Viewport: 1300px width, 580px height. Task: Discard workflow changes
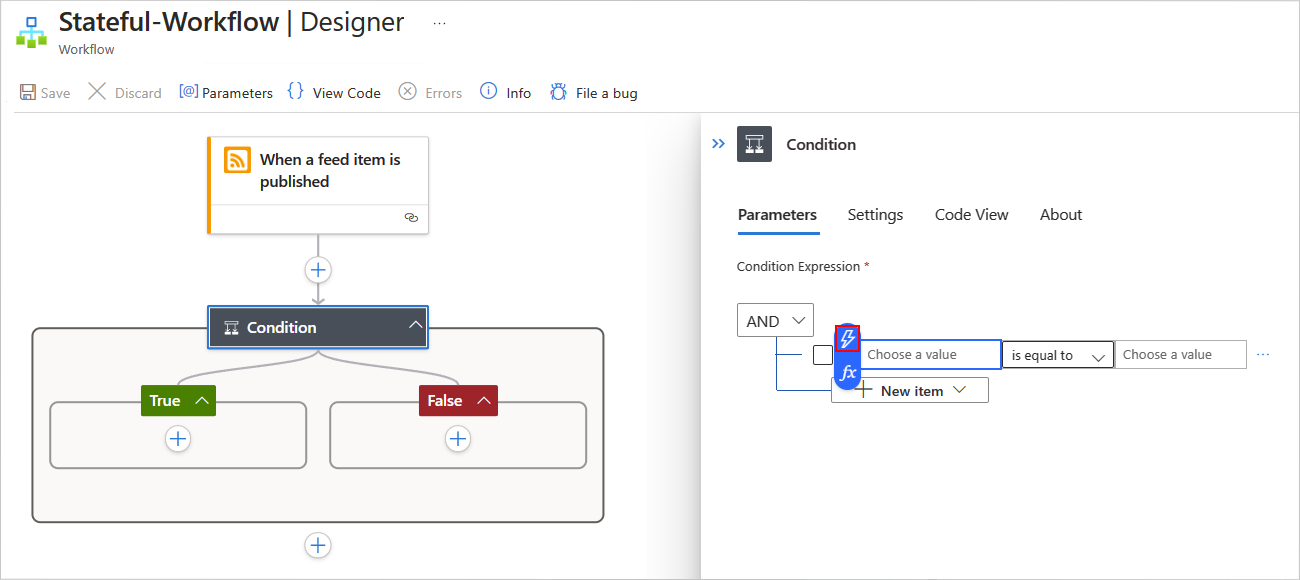(124, 92)
